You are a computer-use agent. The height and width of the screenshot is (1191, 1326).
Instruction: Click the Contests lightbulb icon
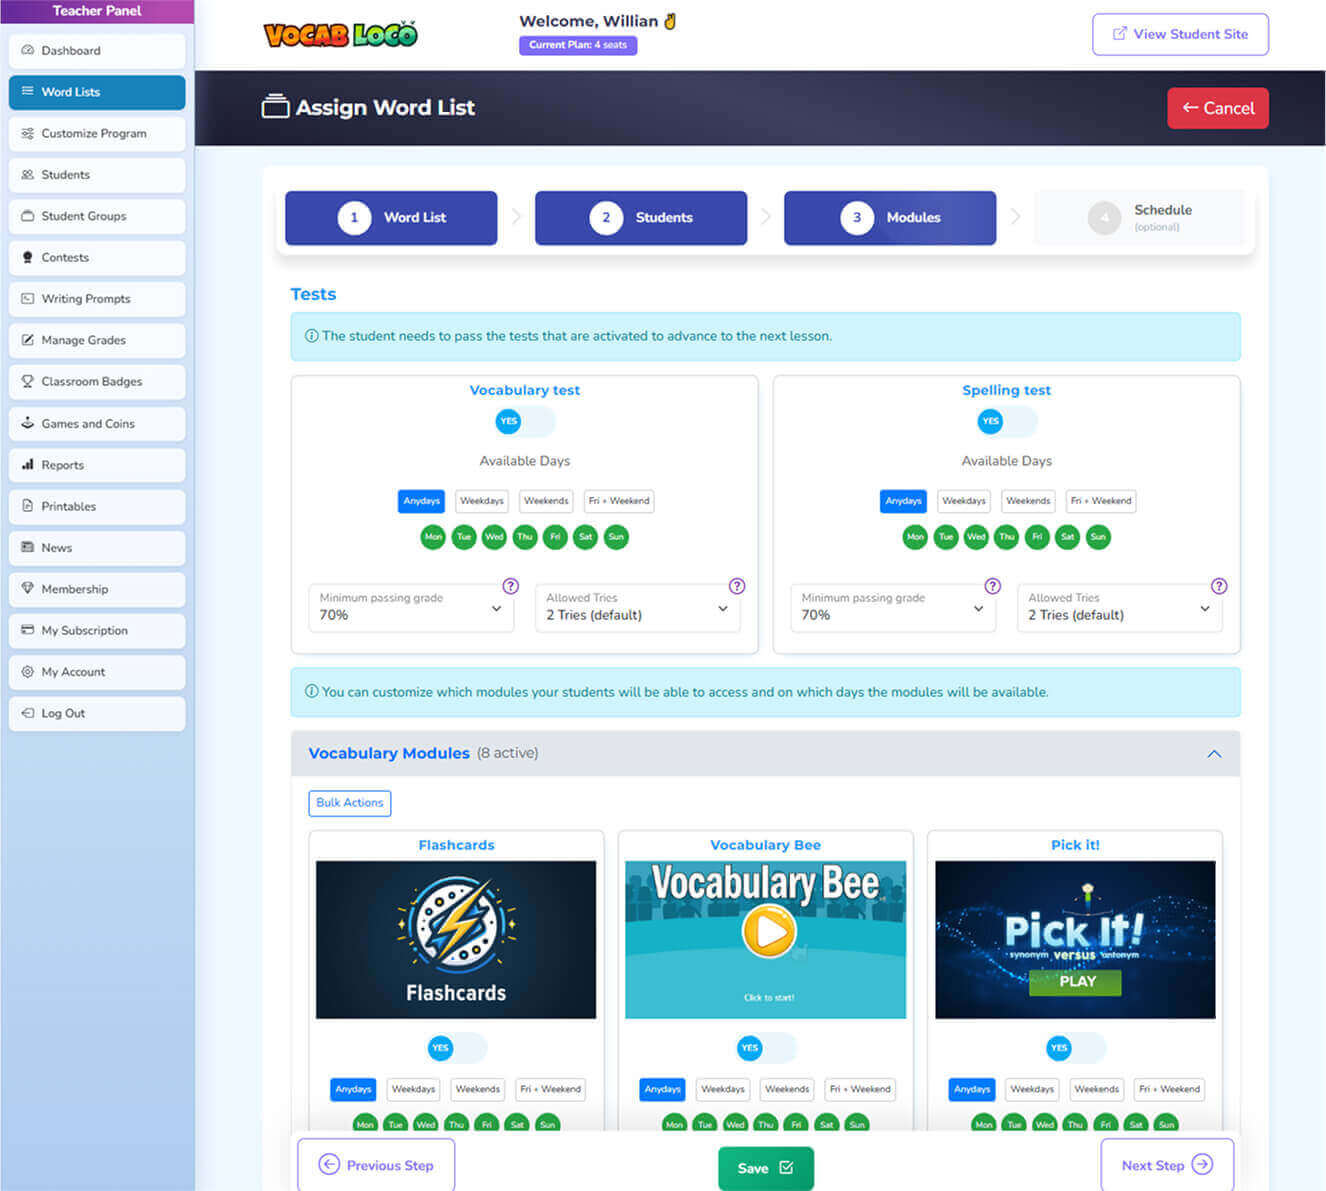pyautogui.click(x=28, y=257)
